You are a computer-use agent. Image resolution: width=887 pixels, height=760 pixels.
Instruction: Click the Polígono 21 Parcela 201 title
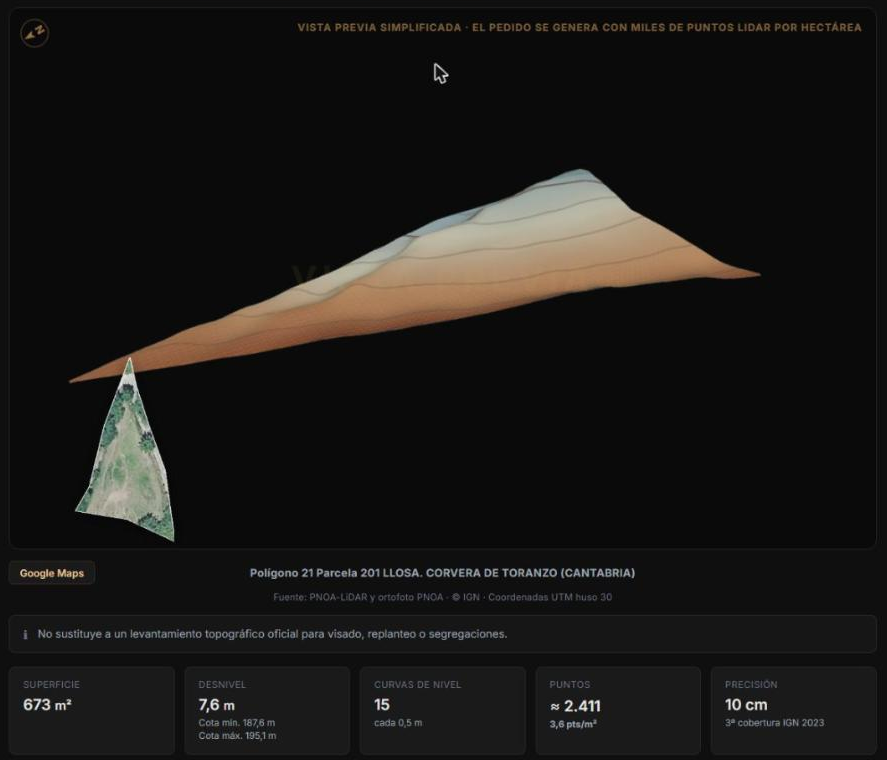[x=442, y=573]
